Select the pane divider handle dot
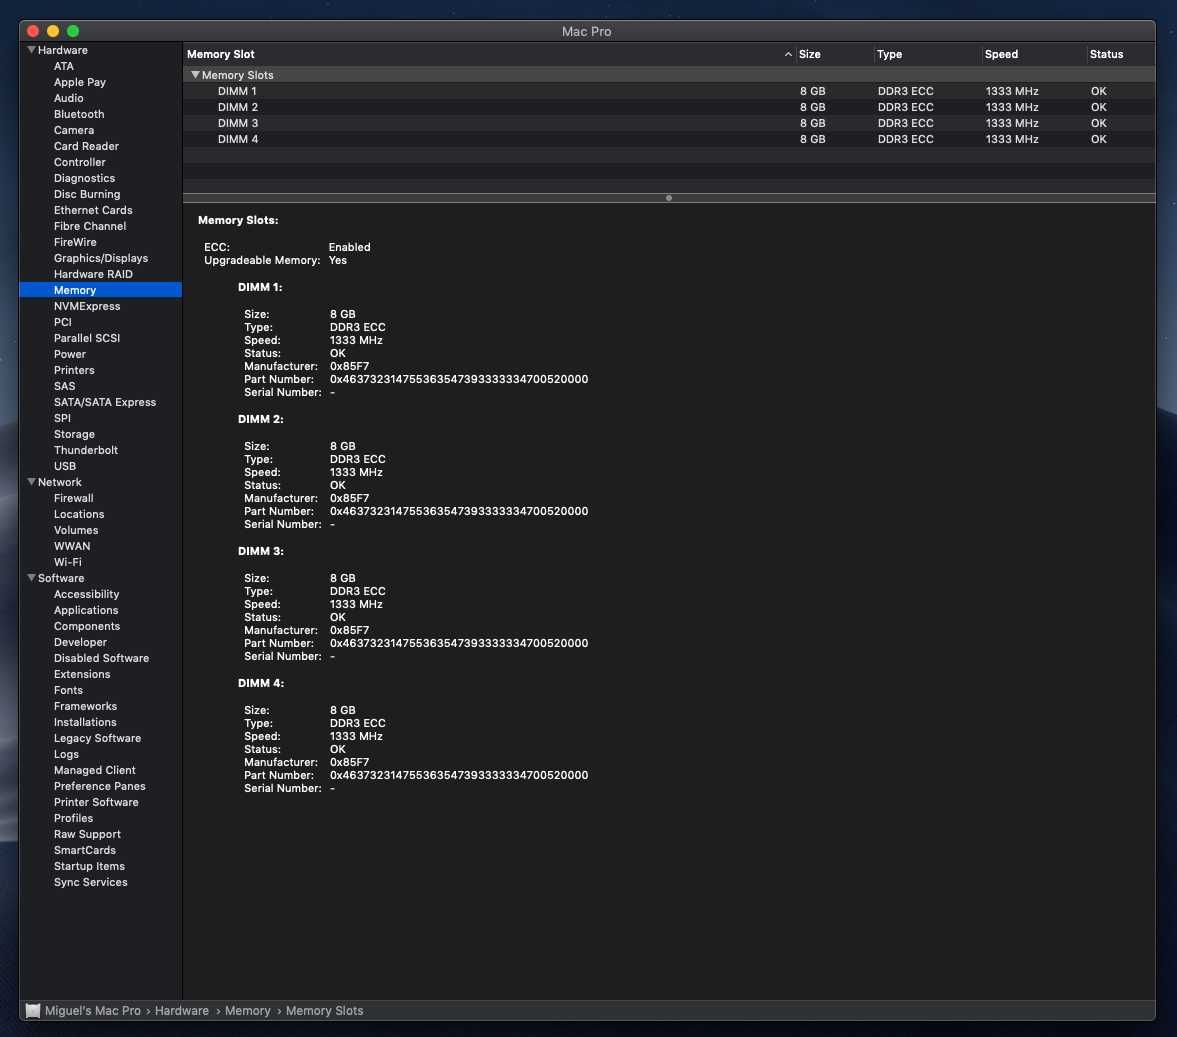Screen dimensions: 1177x1037 (669, 198)
